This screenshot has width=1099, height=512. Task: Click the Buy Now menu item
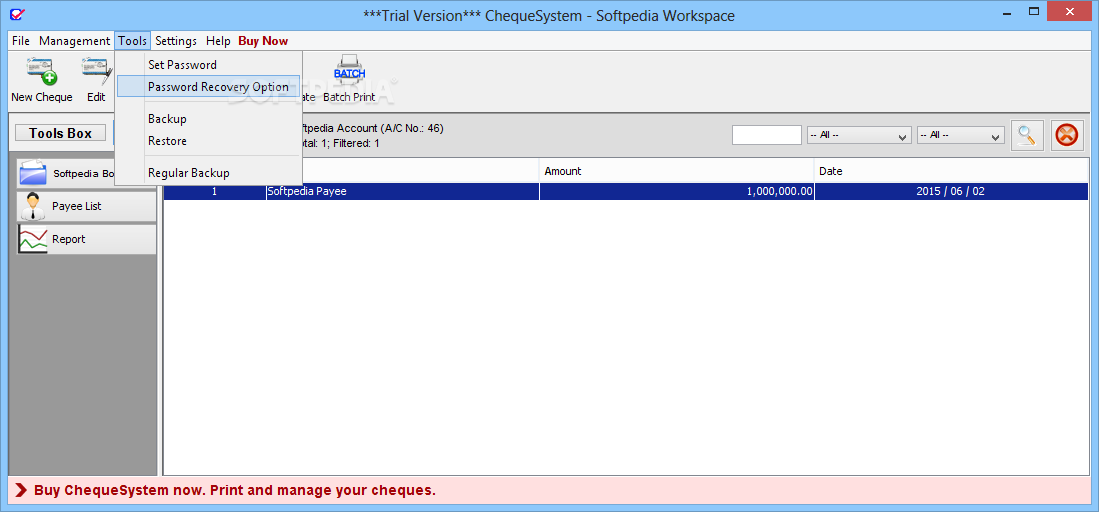tap(263, 41)
